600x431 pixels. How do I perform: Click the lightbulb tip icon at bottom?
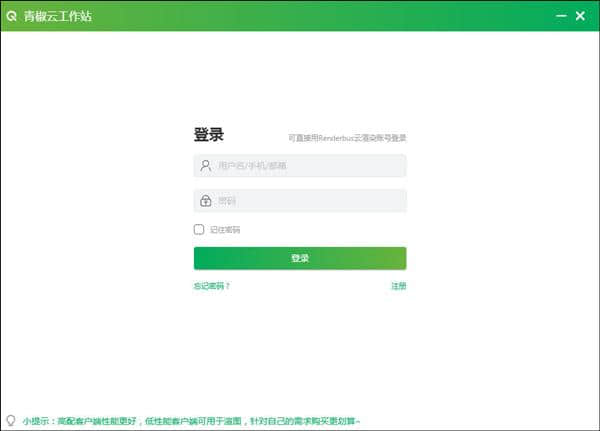pyautogui.click(x=10, y=421)
